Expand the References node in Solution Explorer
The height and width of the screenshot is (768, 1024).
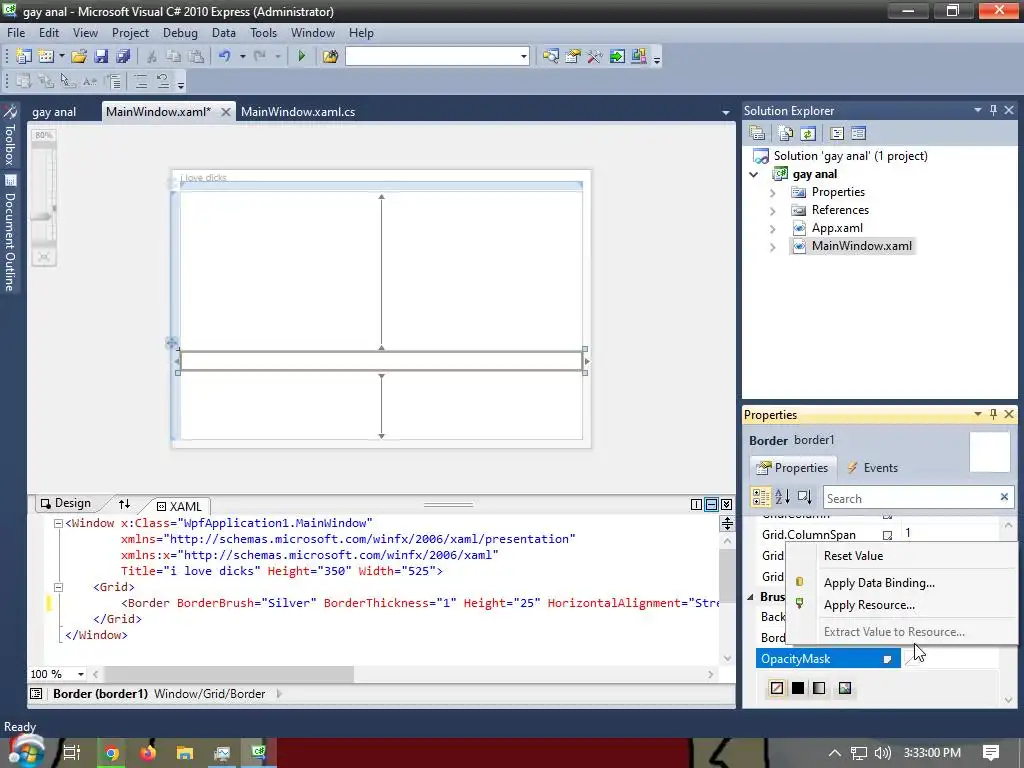tap(773, 211)
